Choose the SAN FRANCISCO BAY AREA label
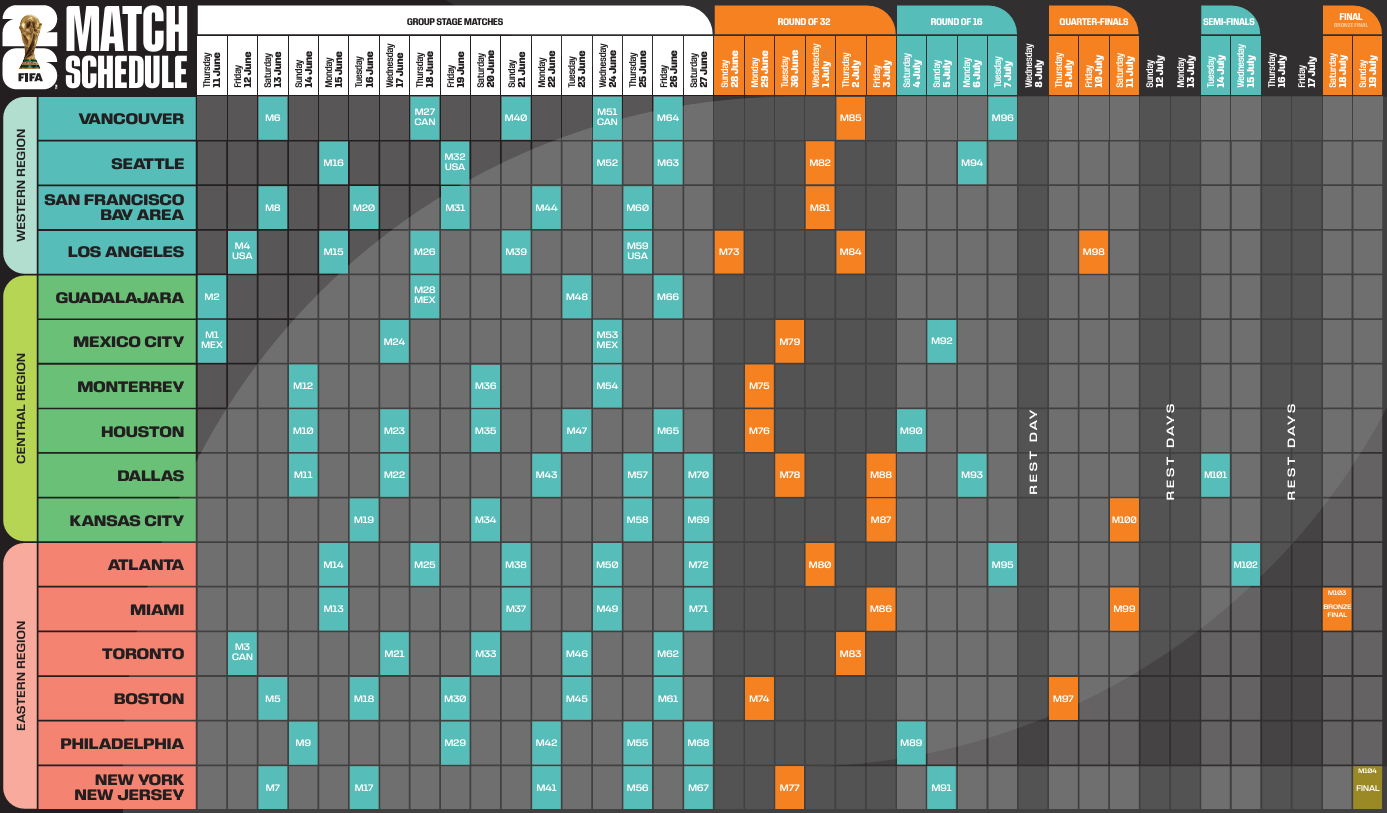Viewport: 1387px width, 813px height. pyautogui.click(x=117, y=207)
